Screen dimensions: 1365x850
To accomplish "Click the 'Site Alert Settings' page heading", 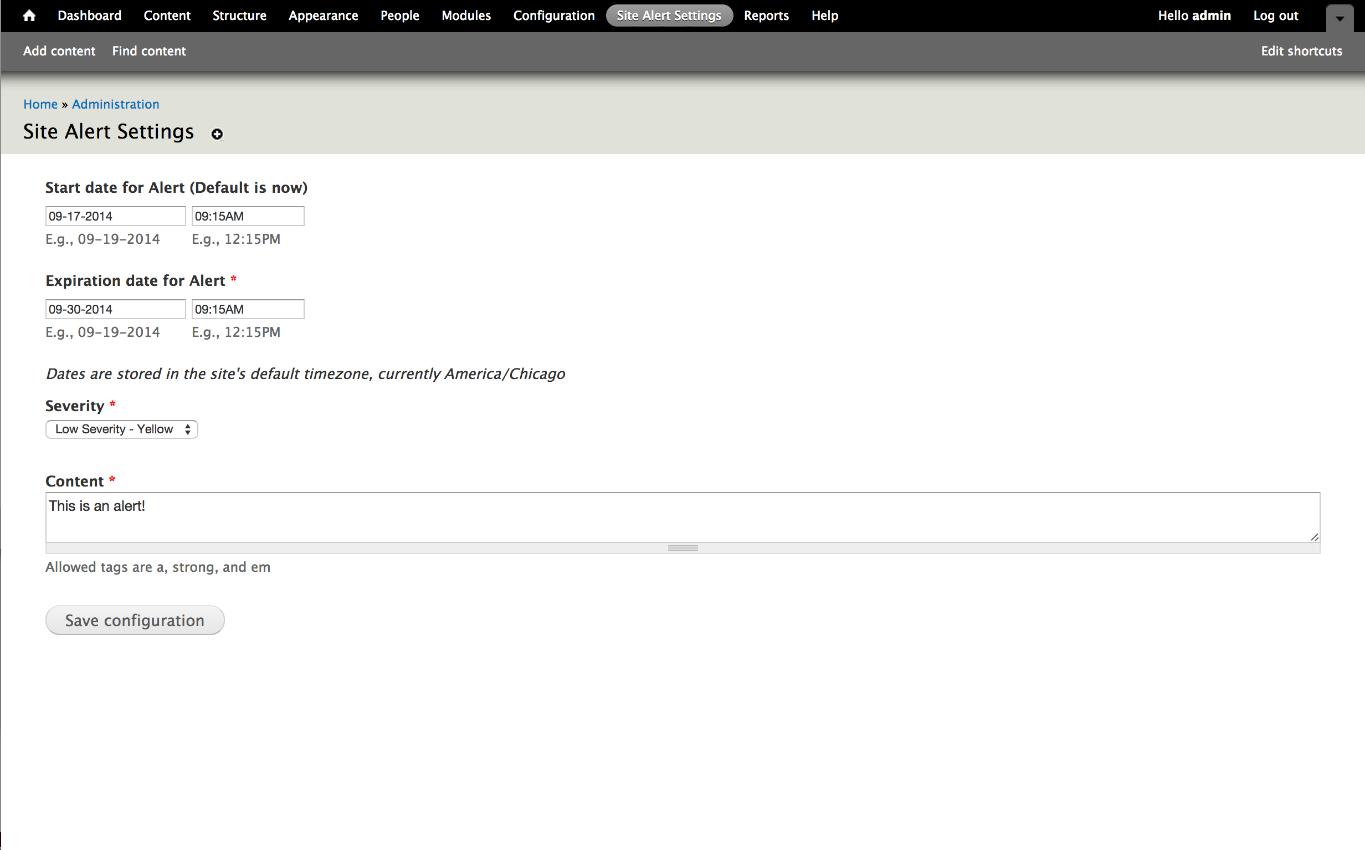I will click(x=109, y=132).
